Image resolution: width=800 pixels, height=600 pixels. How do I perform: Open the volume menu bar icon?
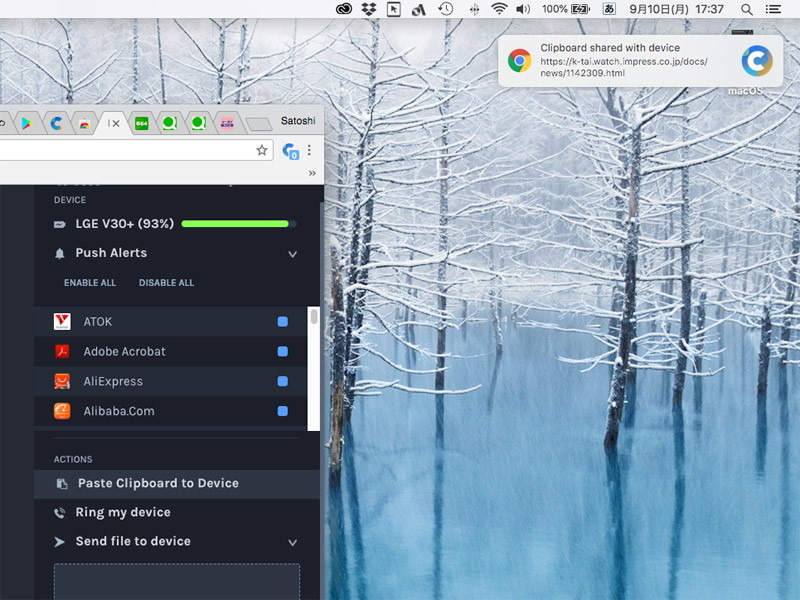523,9
